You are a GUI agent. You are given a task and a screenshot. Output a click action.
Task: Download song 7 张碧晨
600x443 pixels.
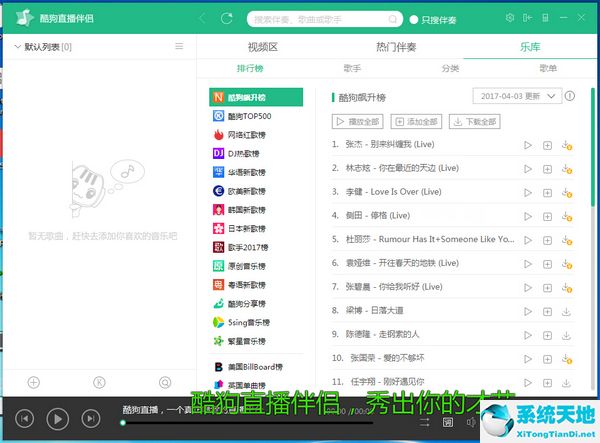coord(567,288)
